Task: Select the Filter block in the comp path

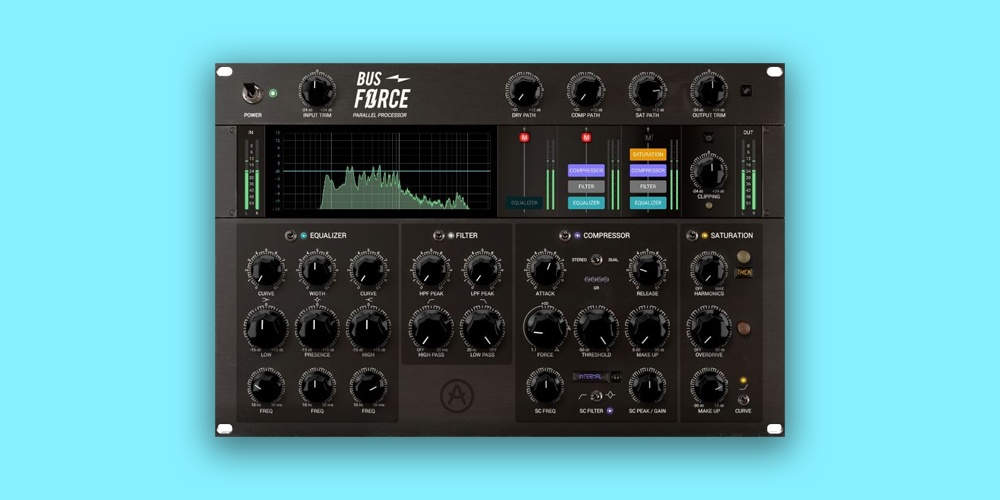Action: 586,186
